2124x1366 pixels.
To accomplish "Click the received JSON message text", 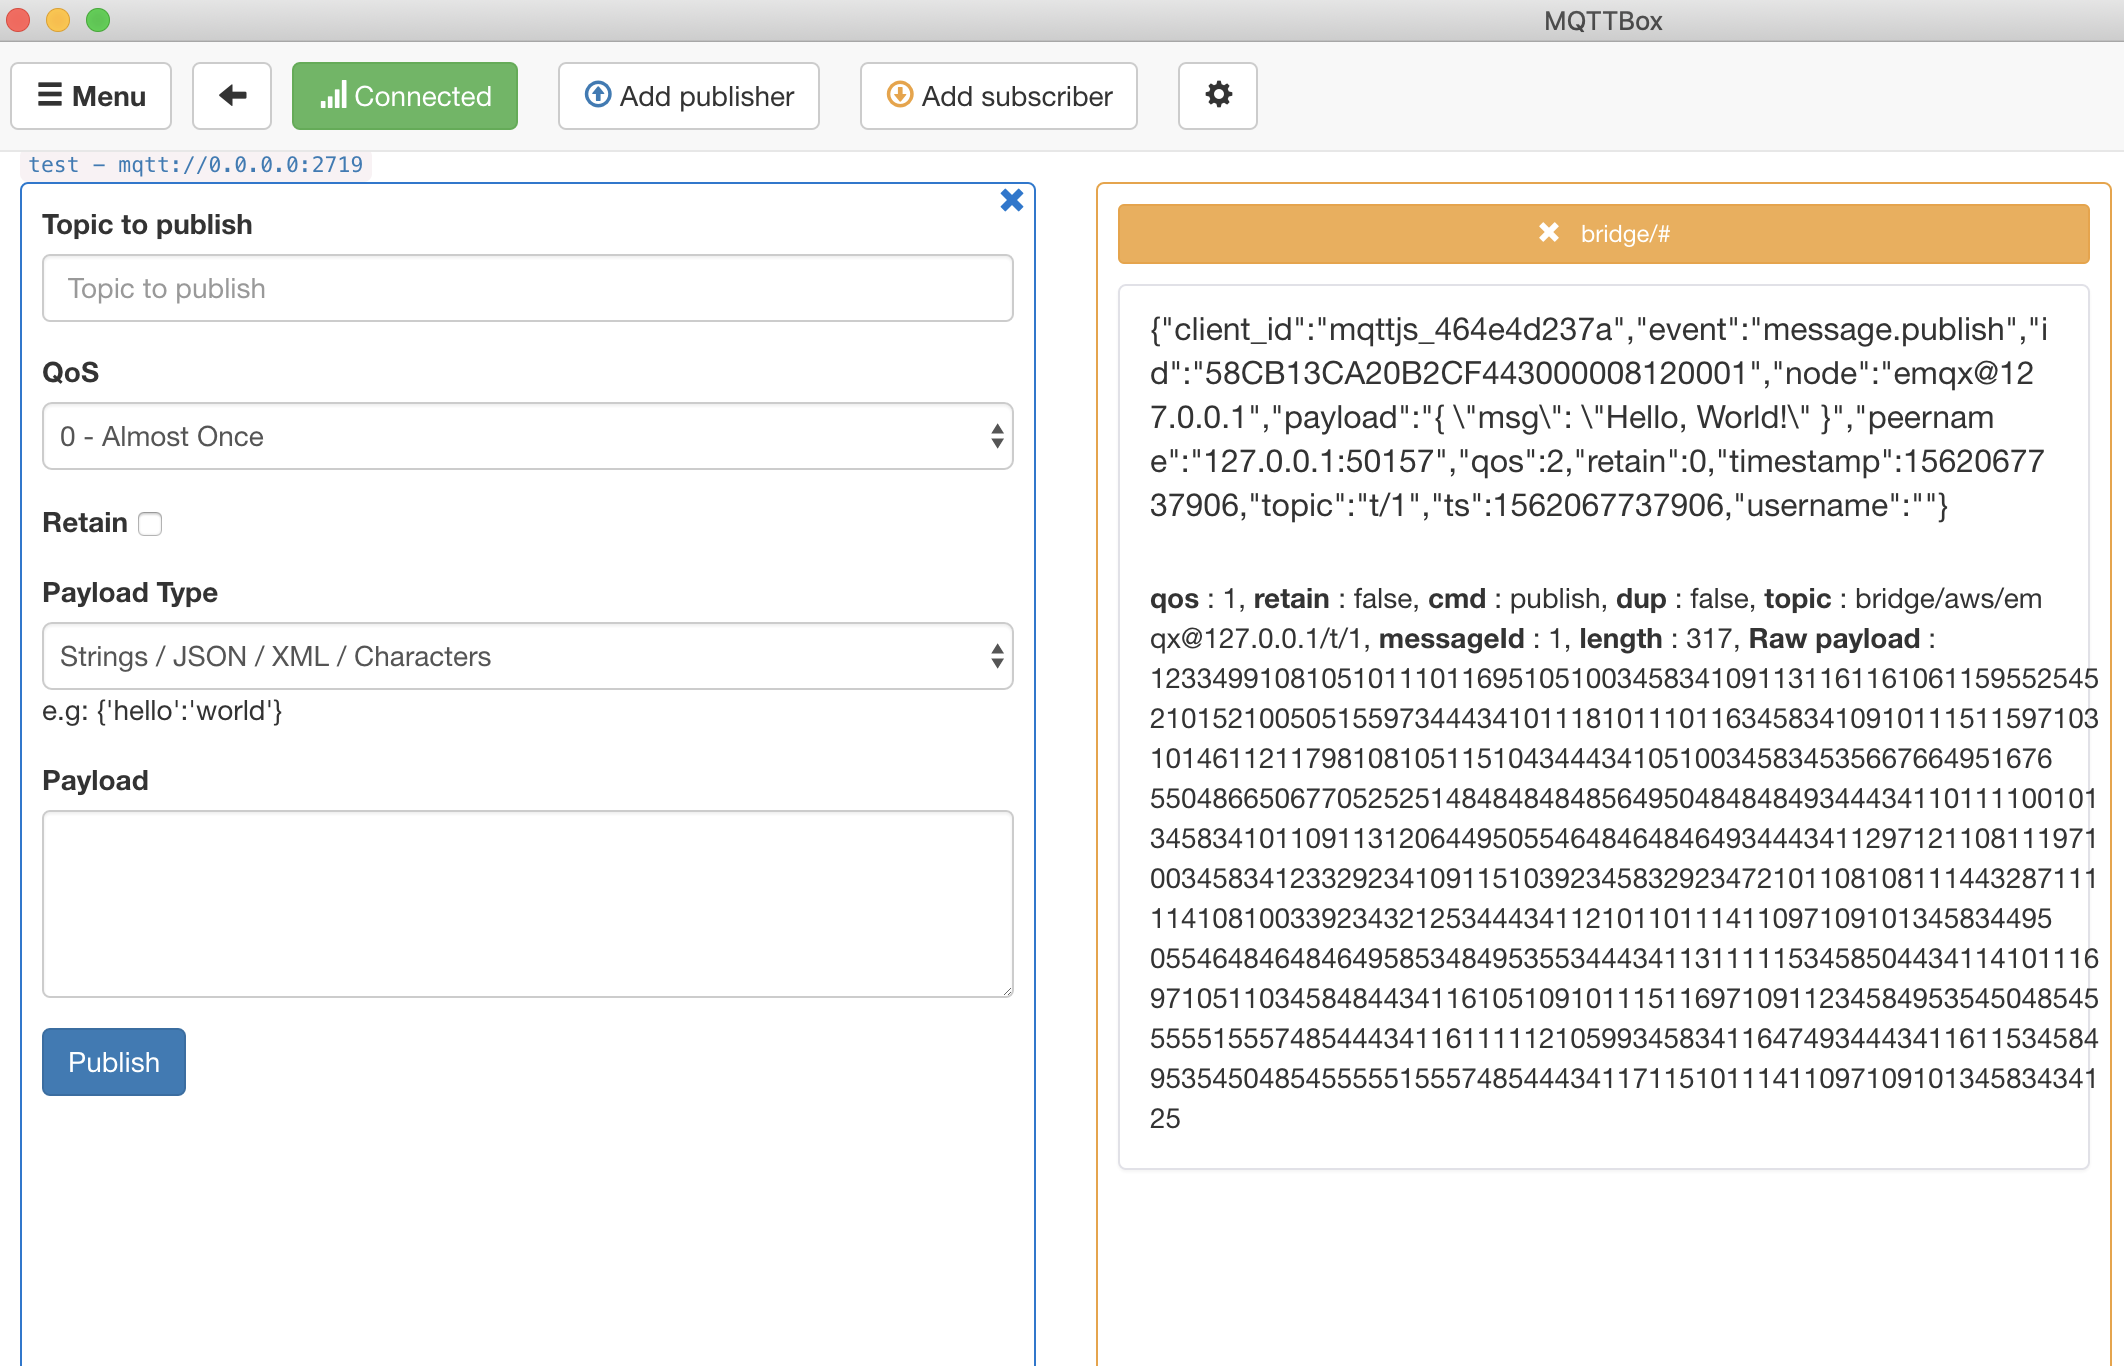I will (1598, 417).
